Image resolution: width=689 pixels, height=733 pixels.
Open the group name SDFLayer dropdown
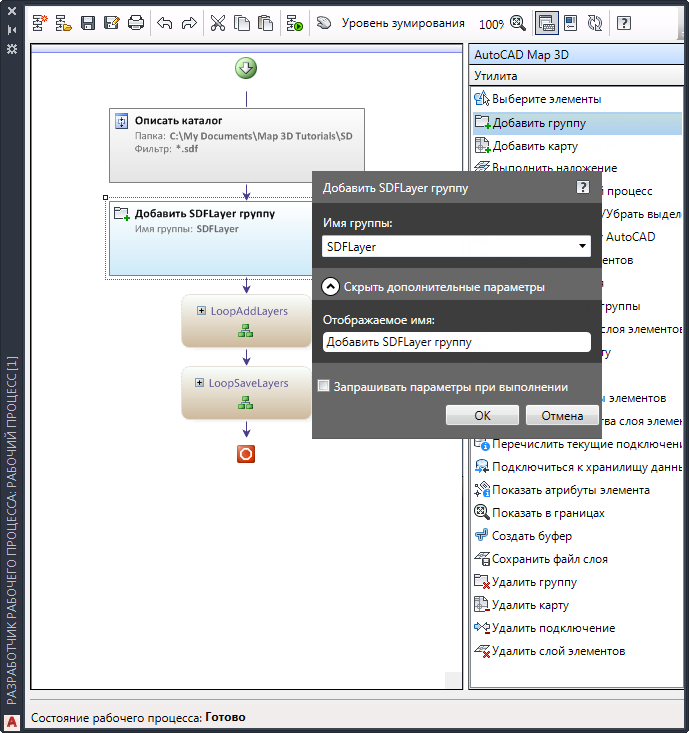(x=582, y=246)
